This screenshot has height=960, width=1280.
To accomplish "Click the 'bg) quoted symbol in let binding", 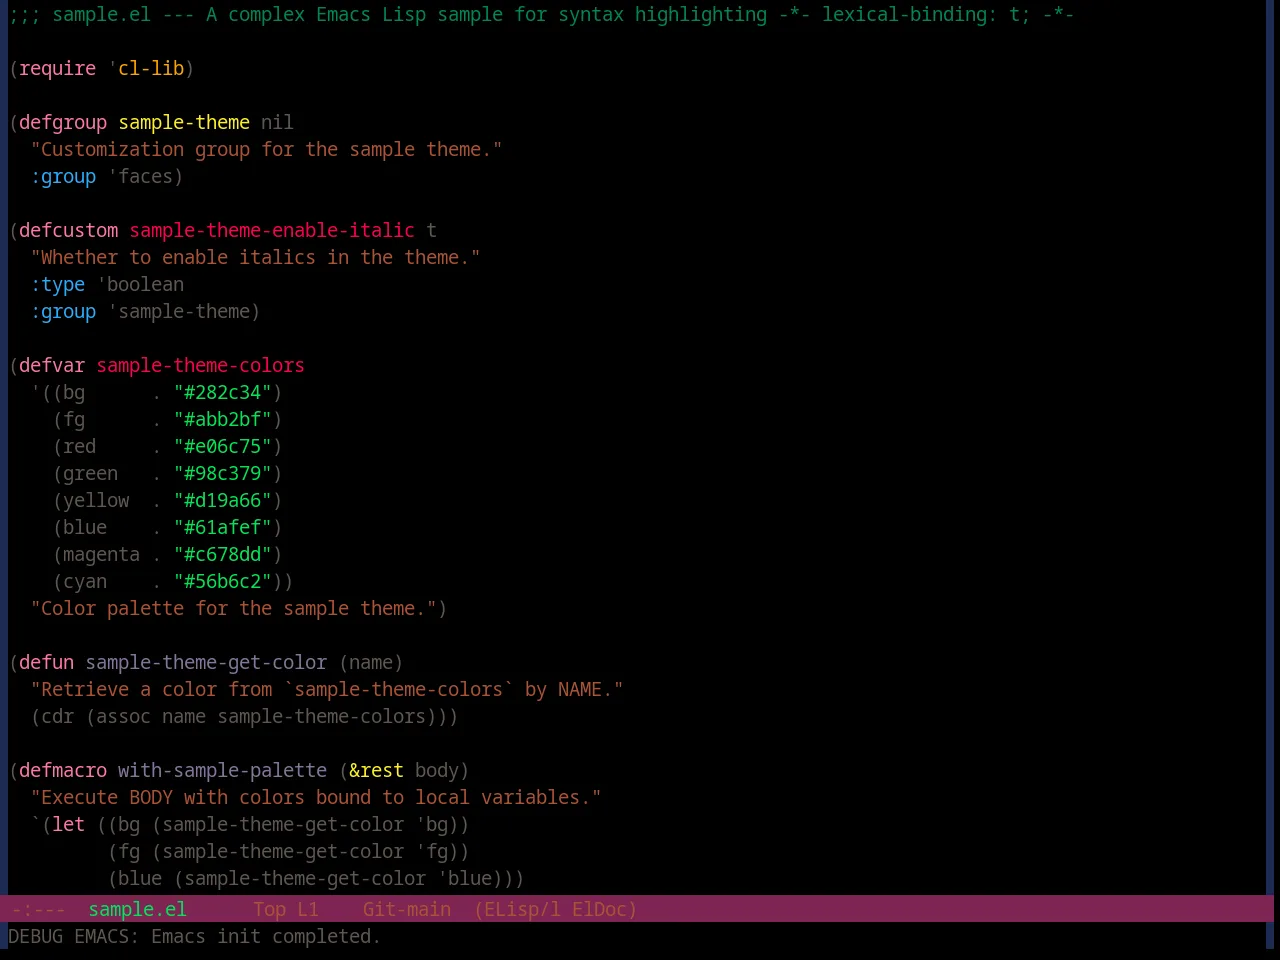I will point(437,824).
